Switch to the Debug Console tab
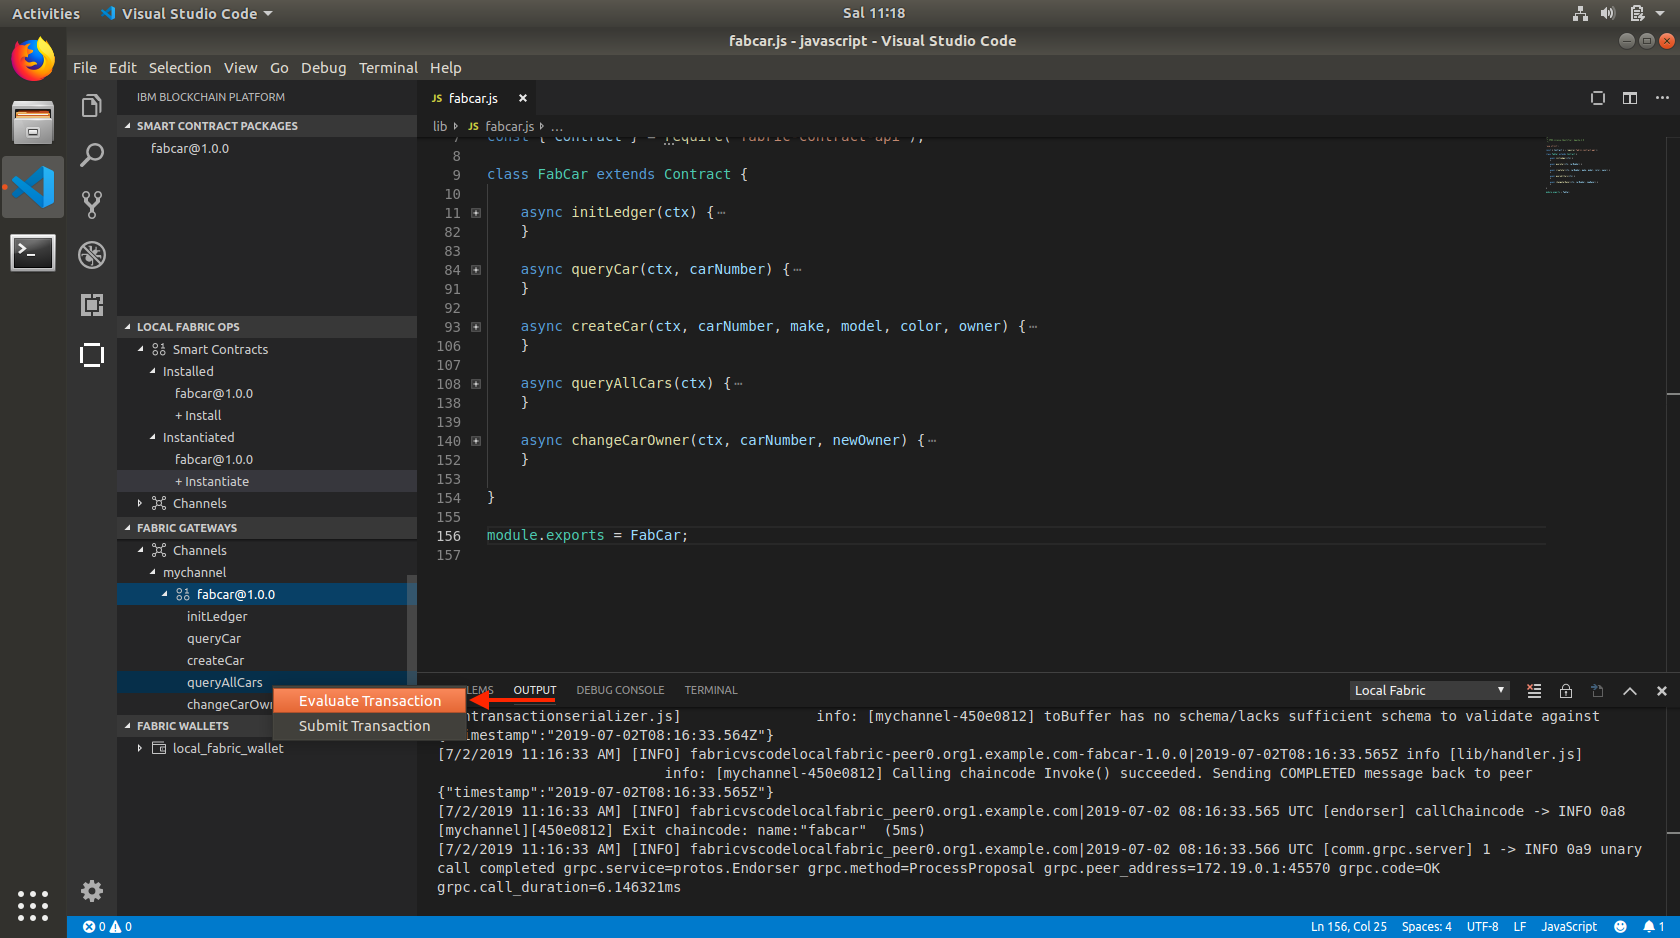Screen dimensions: 1680x938 point(620,691)
